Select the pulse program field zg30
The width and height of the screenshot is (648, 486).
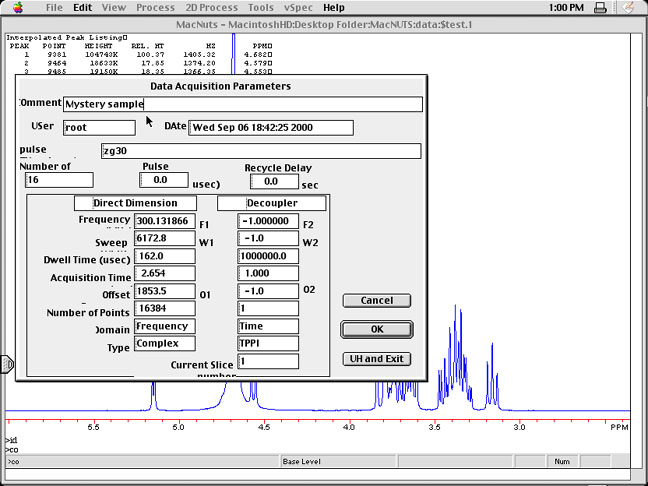point(260,151)
